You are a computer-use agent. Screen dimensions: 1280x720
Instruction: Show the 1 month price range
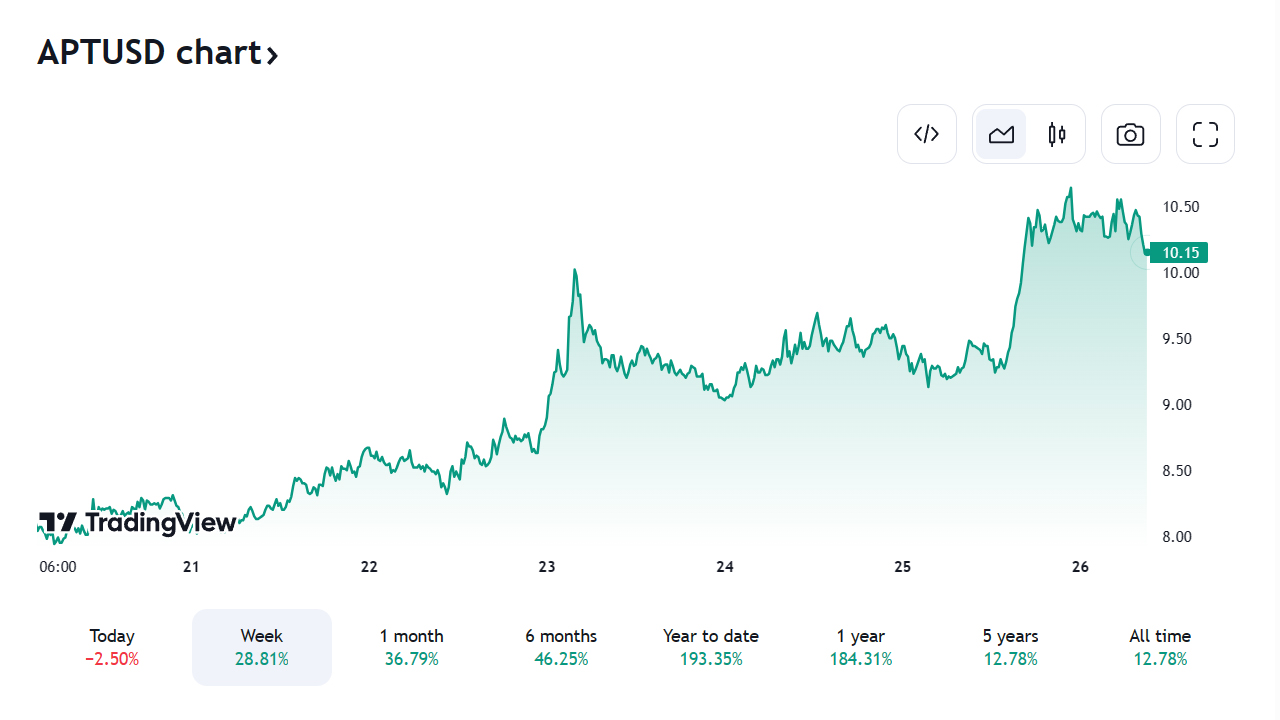click(411, 647)
